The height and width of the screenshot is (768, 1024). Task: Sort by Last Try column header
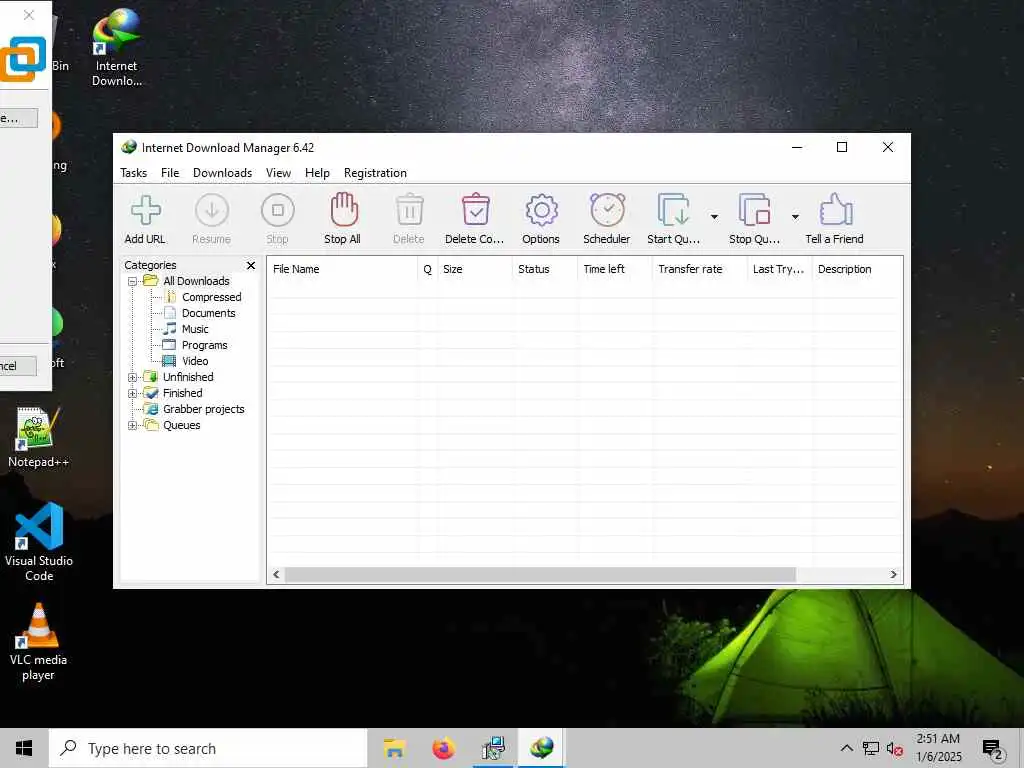coord(780,269)
